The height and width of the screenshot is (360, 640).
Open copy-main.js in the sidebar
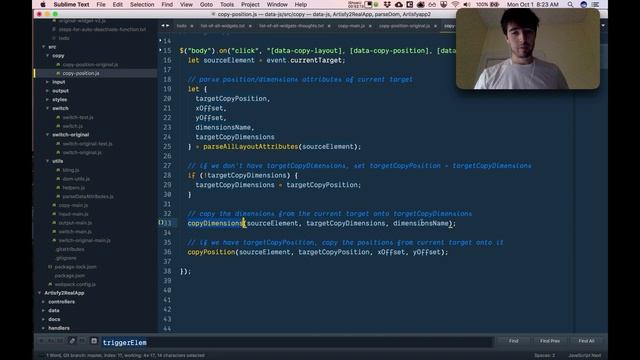pos(73,205)
